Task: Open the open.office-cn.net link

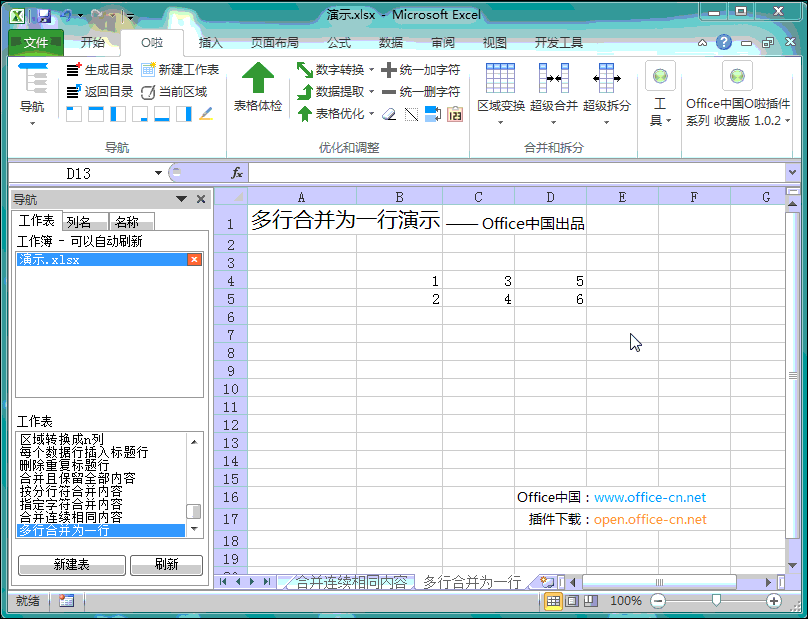Action: [x=650, y=520]
